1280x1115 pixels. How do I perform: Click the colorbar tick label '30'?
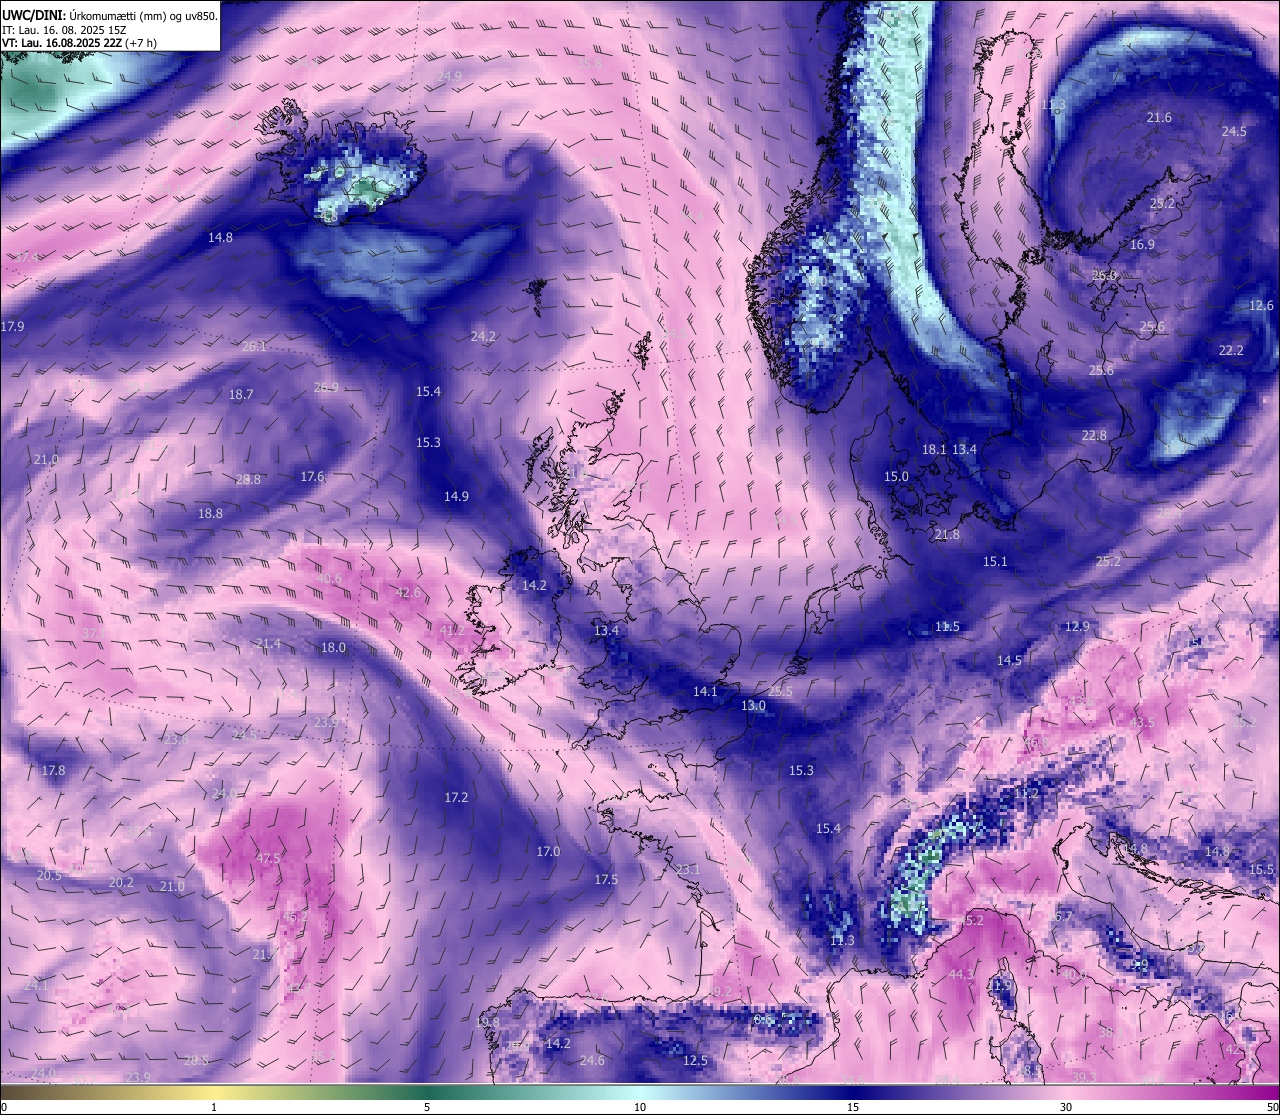coord(1066,1107)
